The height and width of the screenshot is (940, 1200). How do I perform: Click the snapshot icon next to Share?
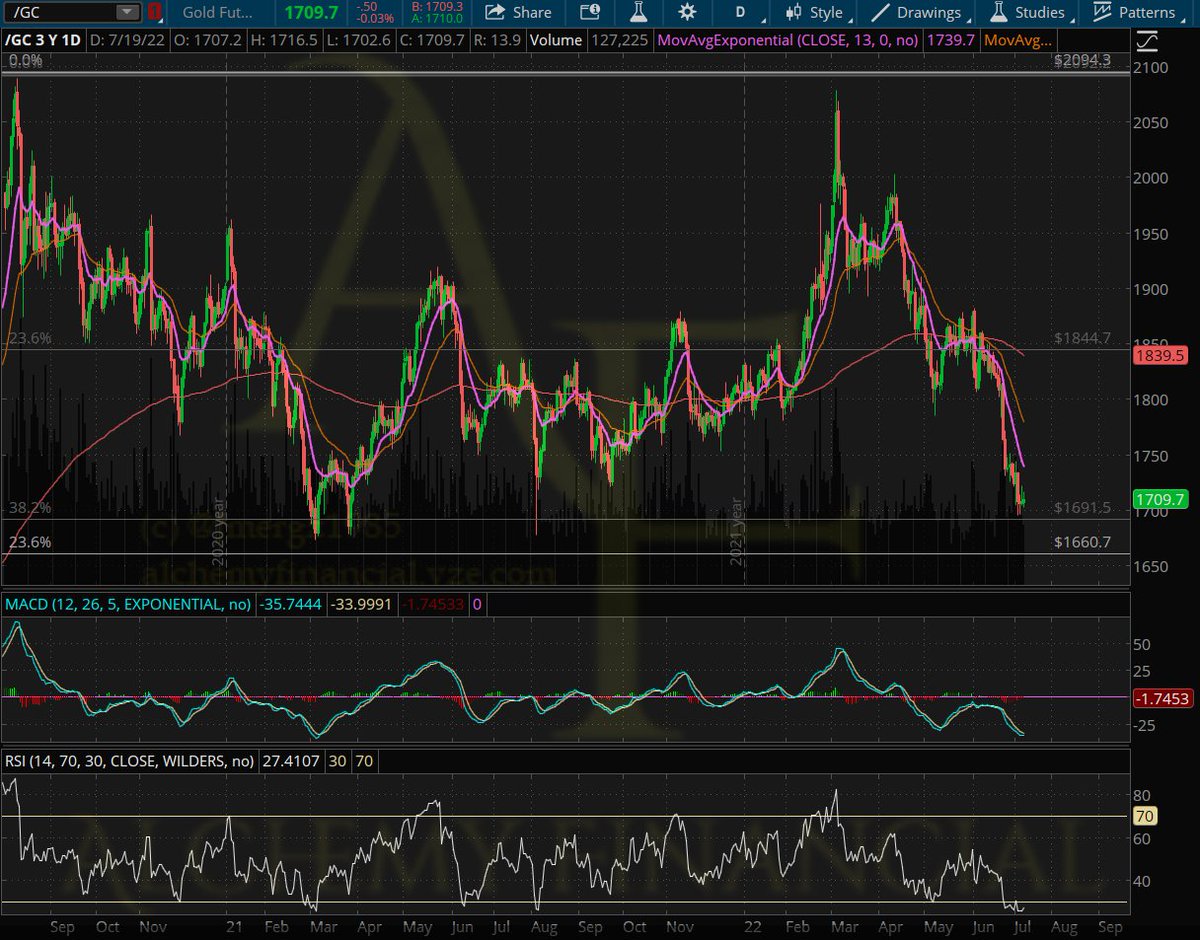(x=590, y=13)
